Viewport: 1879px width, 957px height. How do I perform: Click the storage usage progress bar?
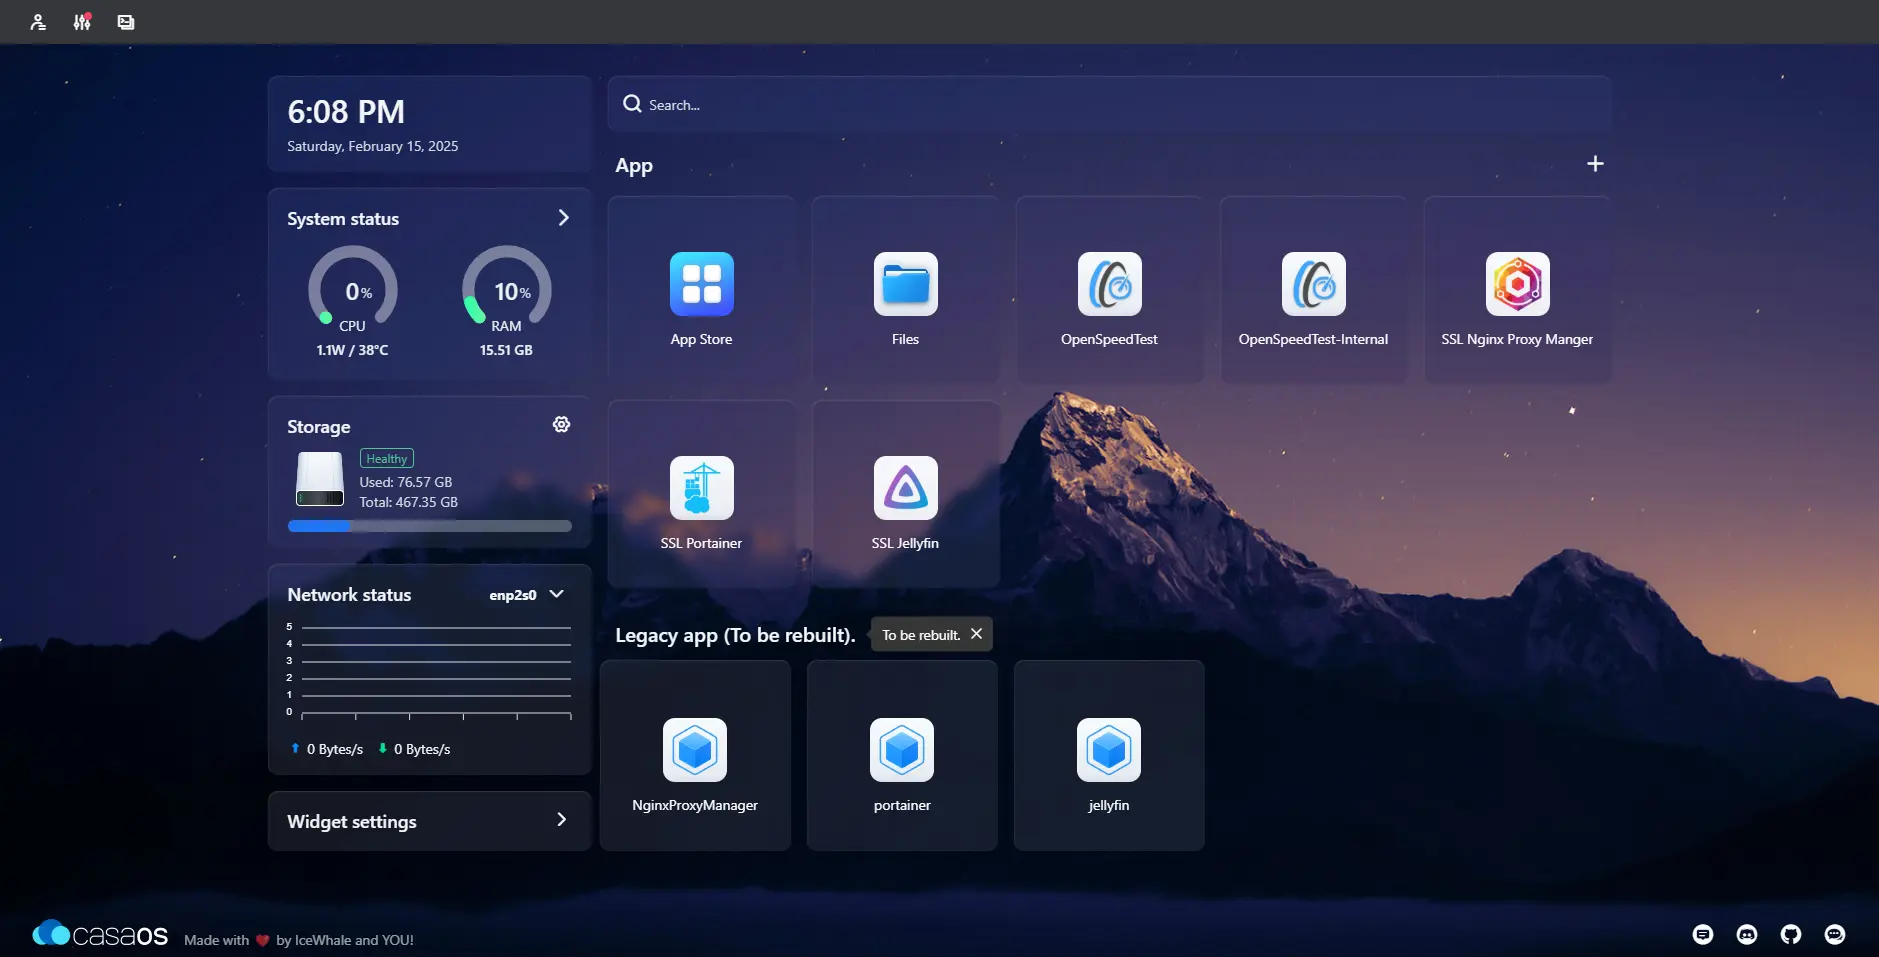pyautogui.click(x=430, y=526)
